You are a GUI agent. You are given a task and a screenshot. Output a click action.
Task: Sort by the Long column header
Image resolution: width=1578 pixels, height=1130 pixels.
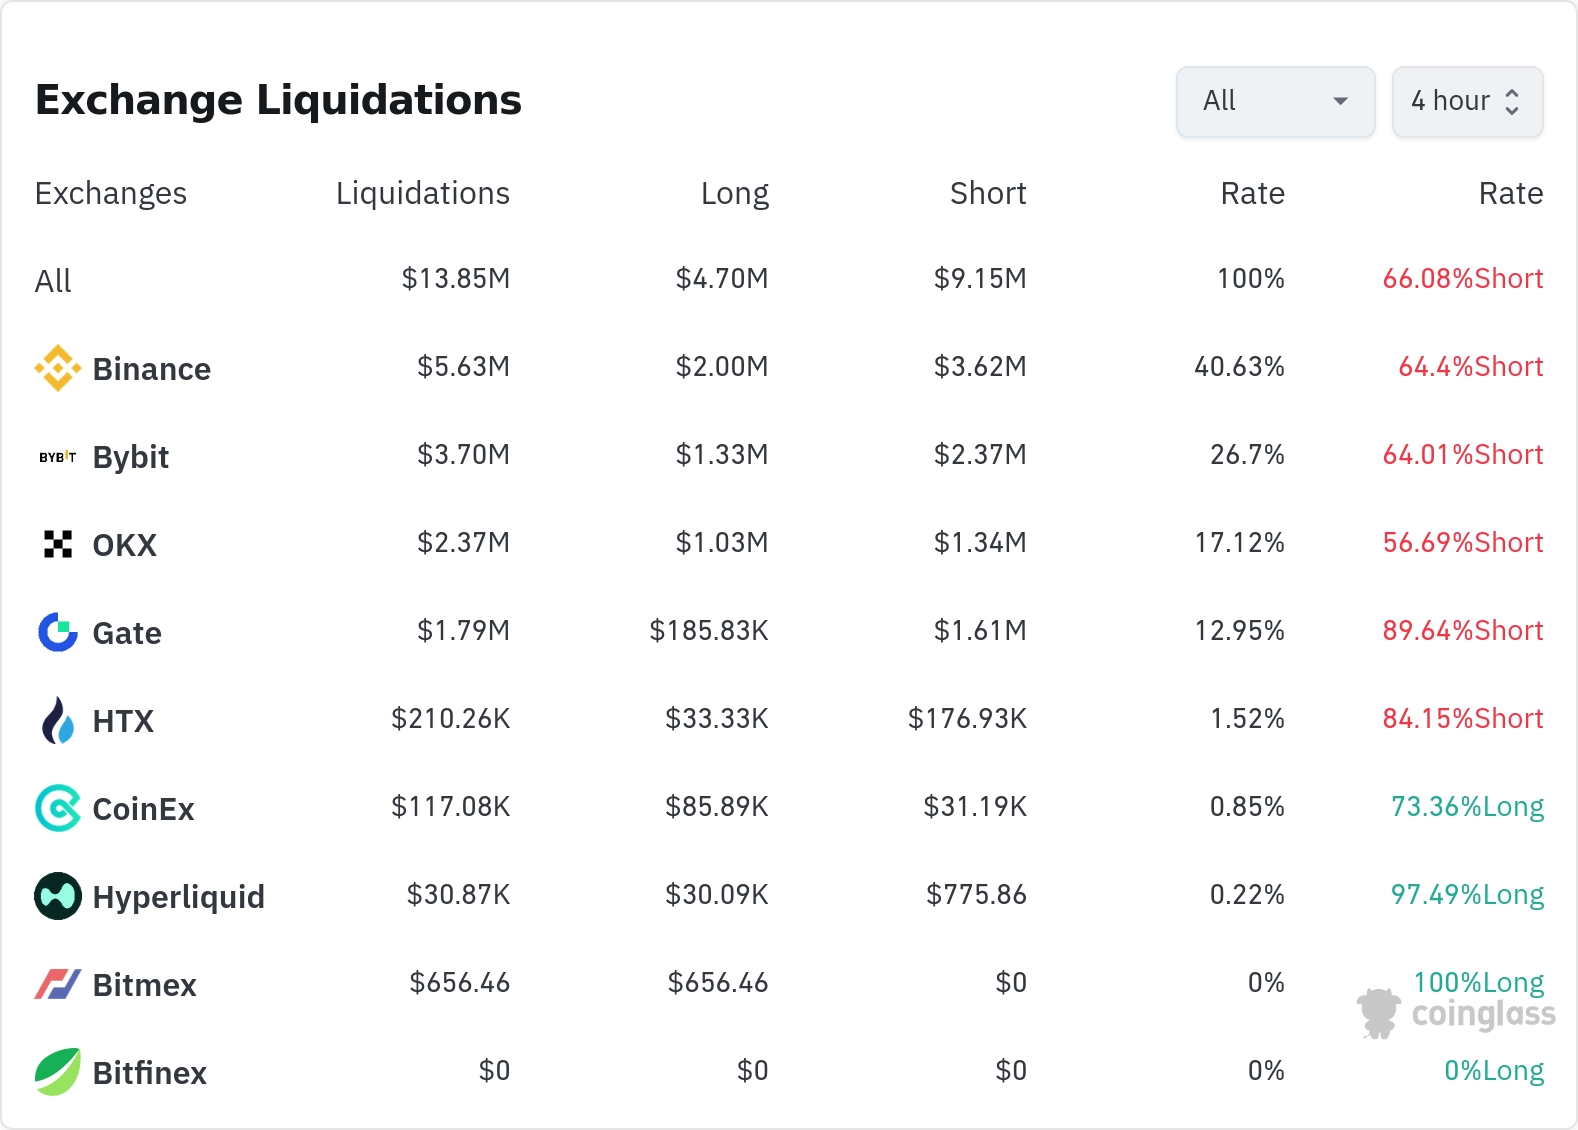pos(734,193)
